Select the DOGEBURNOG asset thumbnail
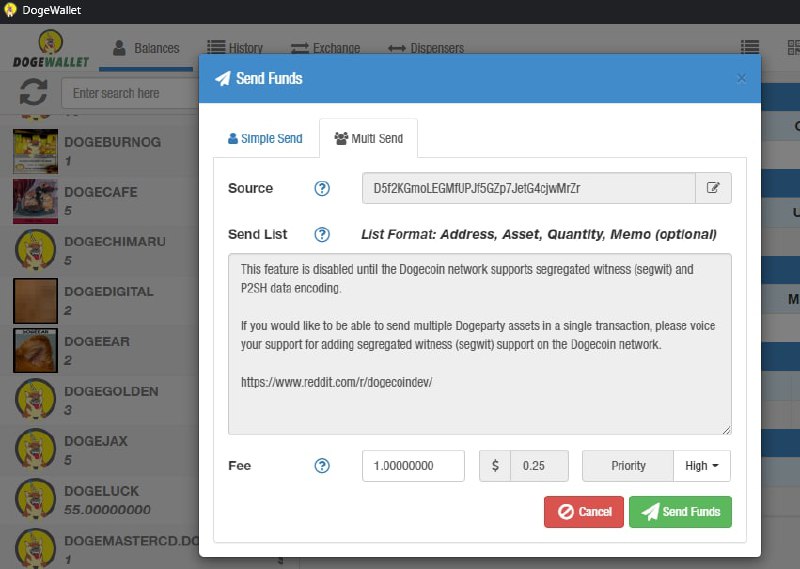 click(35, 152)
